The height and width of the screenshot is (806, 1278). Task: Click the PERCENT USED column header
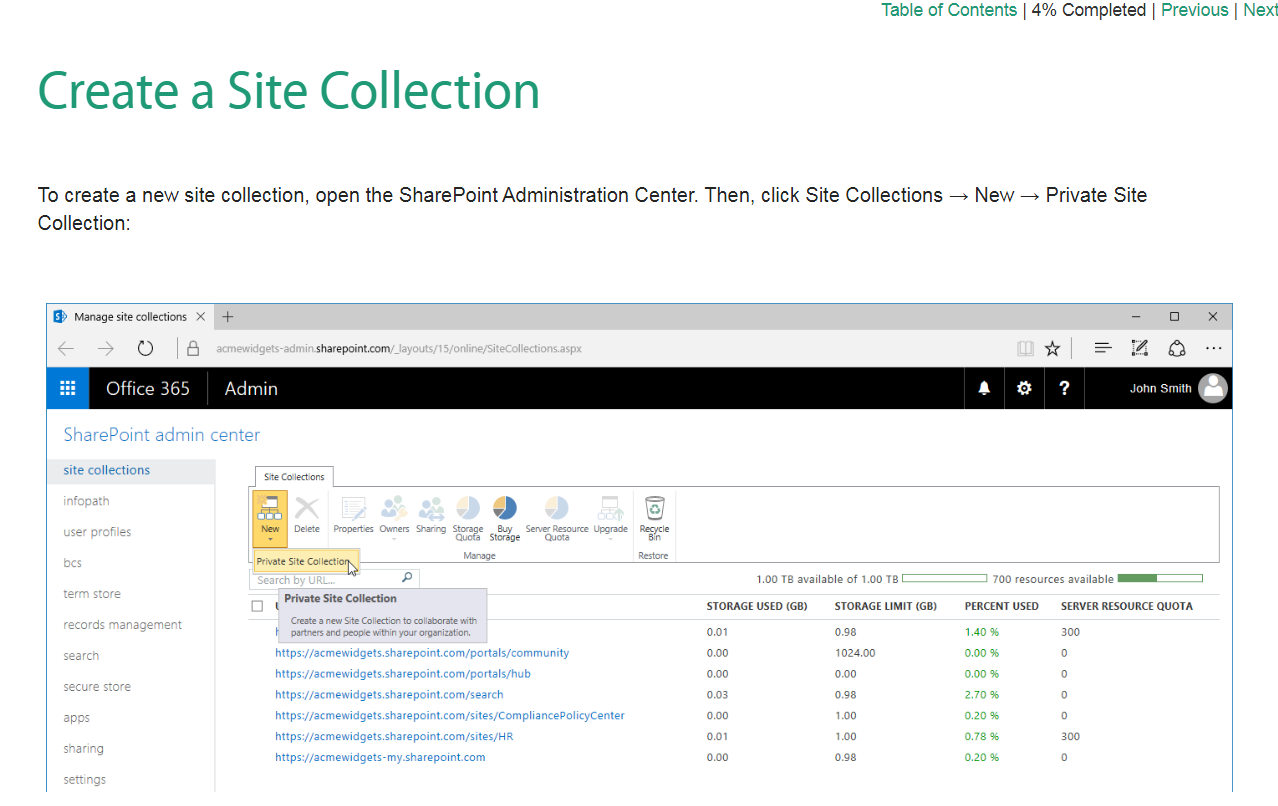tap(1001, 606)
